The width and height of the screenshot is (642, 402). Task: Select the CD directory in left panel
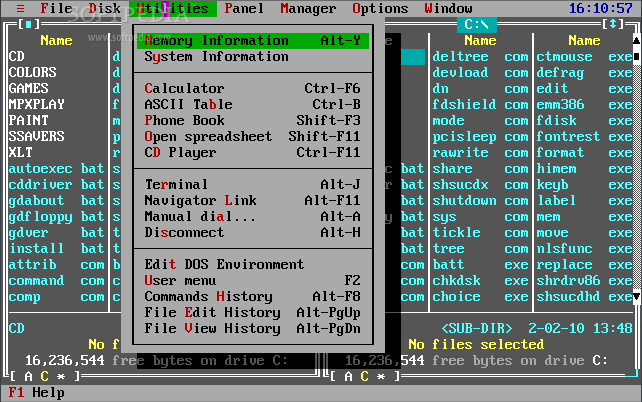16,56
